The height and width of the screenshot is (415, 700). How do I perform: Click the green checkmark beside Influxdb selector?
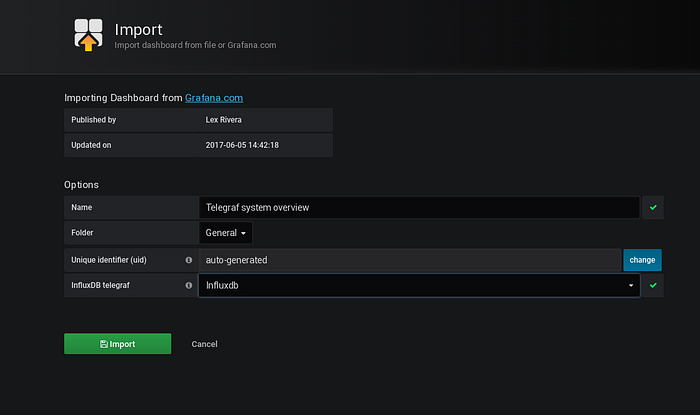653,286
